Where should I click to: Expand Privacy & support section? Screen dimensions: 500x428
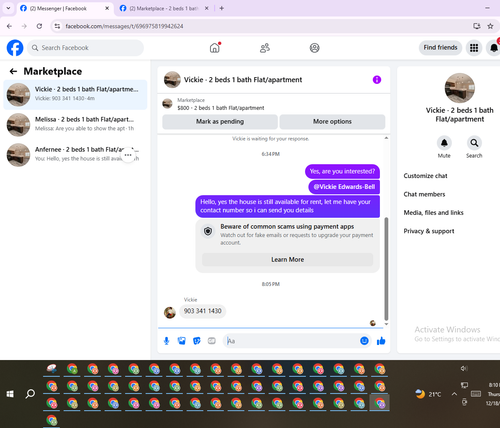click(429, 231)
